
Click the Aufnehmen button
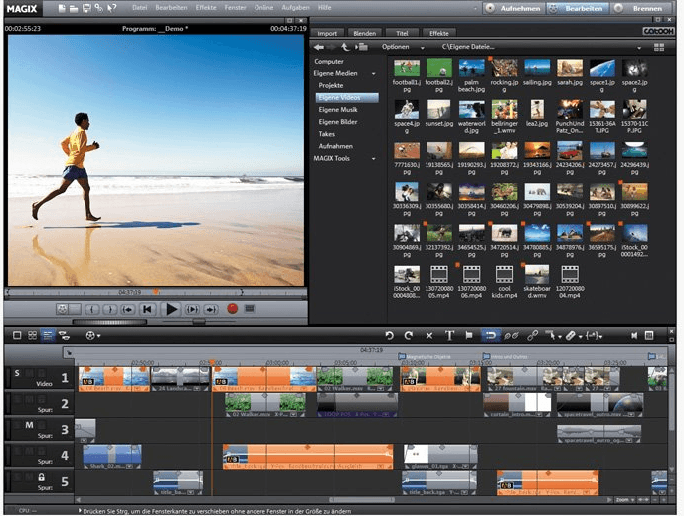click(514, 8)
